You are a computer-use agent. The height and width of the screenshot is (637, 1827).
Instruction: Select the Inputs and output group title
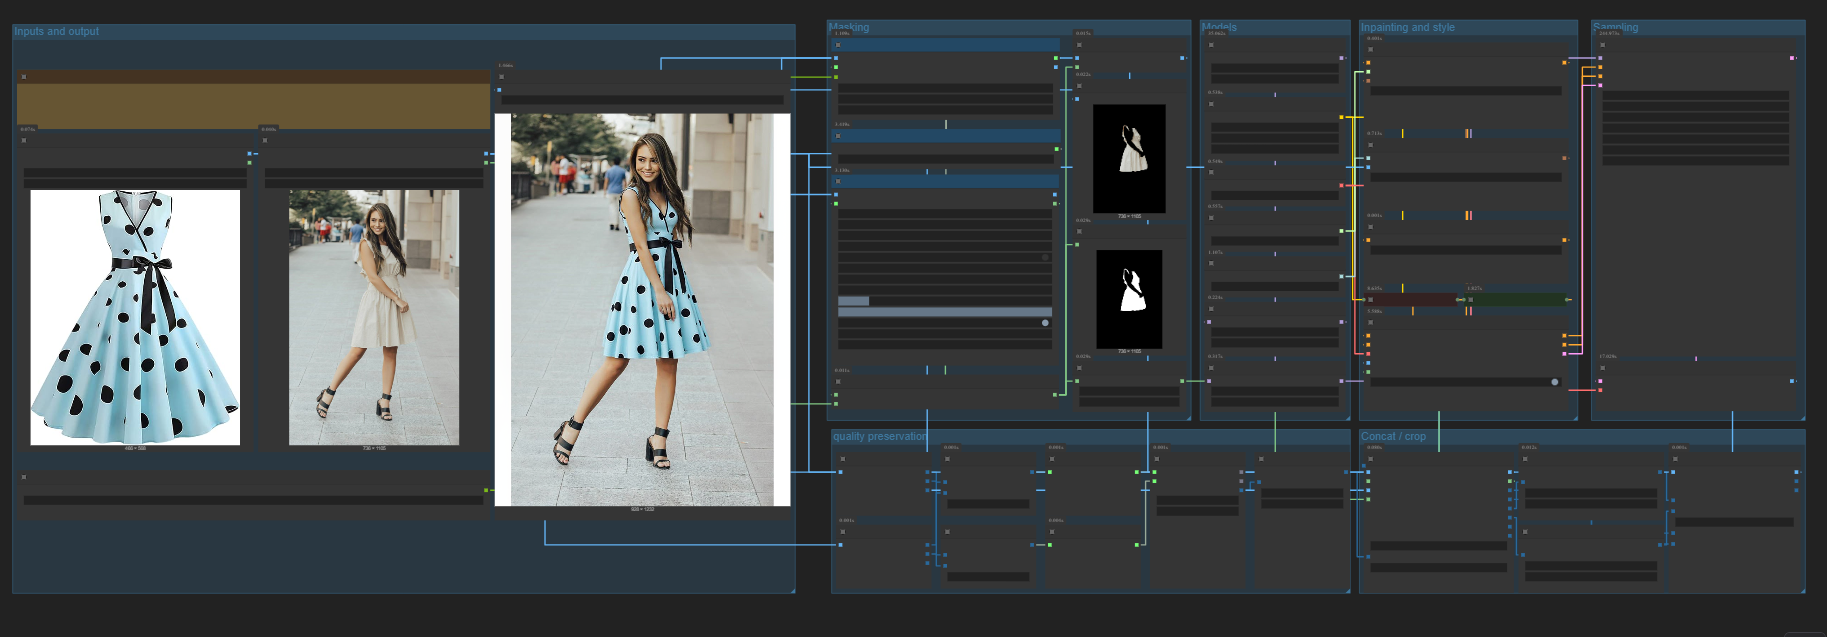[57, 32]
